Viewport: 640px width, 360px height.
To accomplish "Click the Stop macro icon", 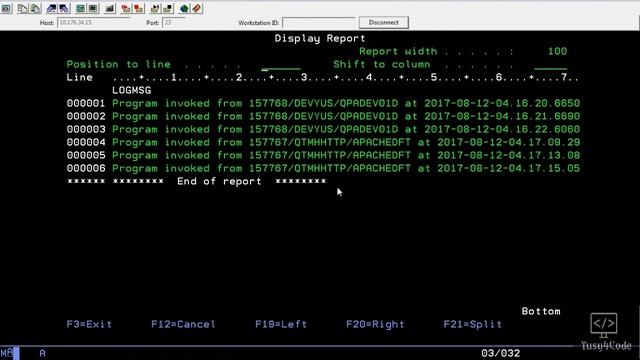I will pyautogui.click(x=139, y=8).
